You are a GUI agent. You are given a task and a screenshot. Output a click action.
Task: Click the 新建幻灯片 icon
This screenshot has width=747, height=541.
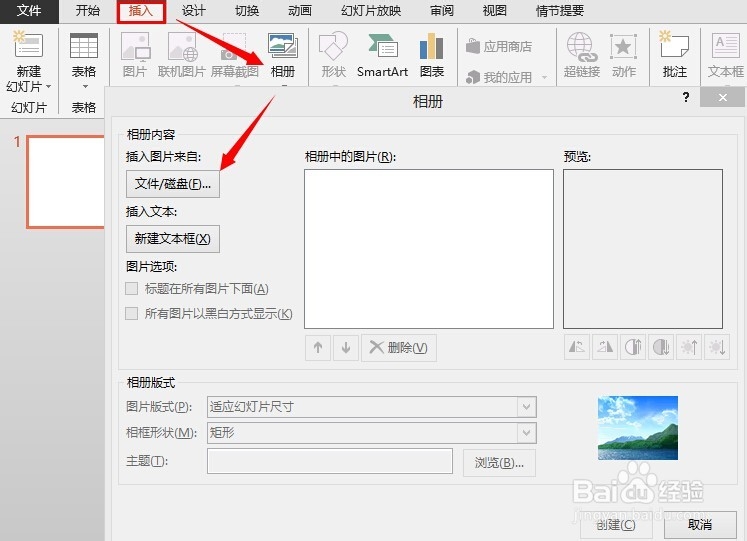click(x=28, y=44)
